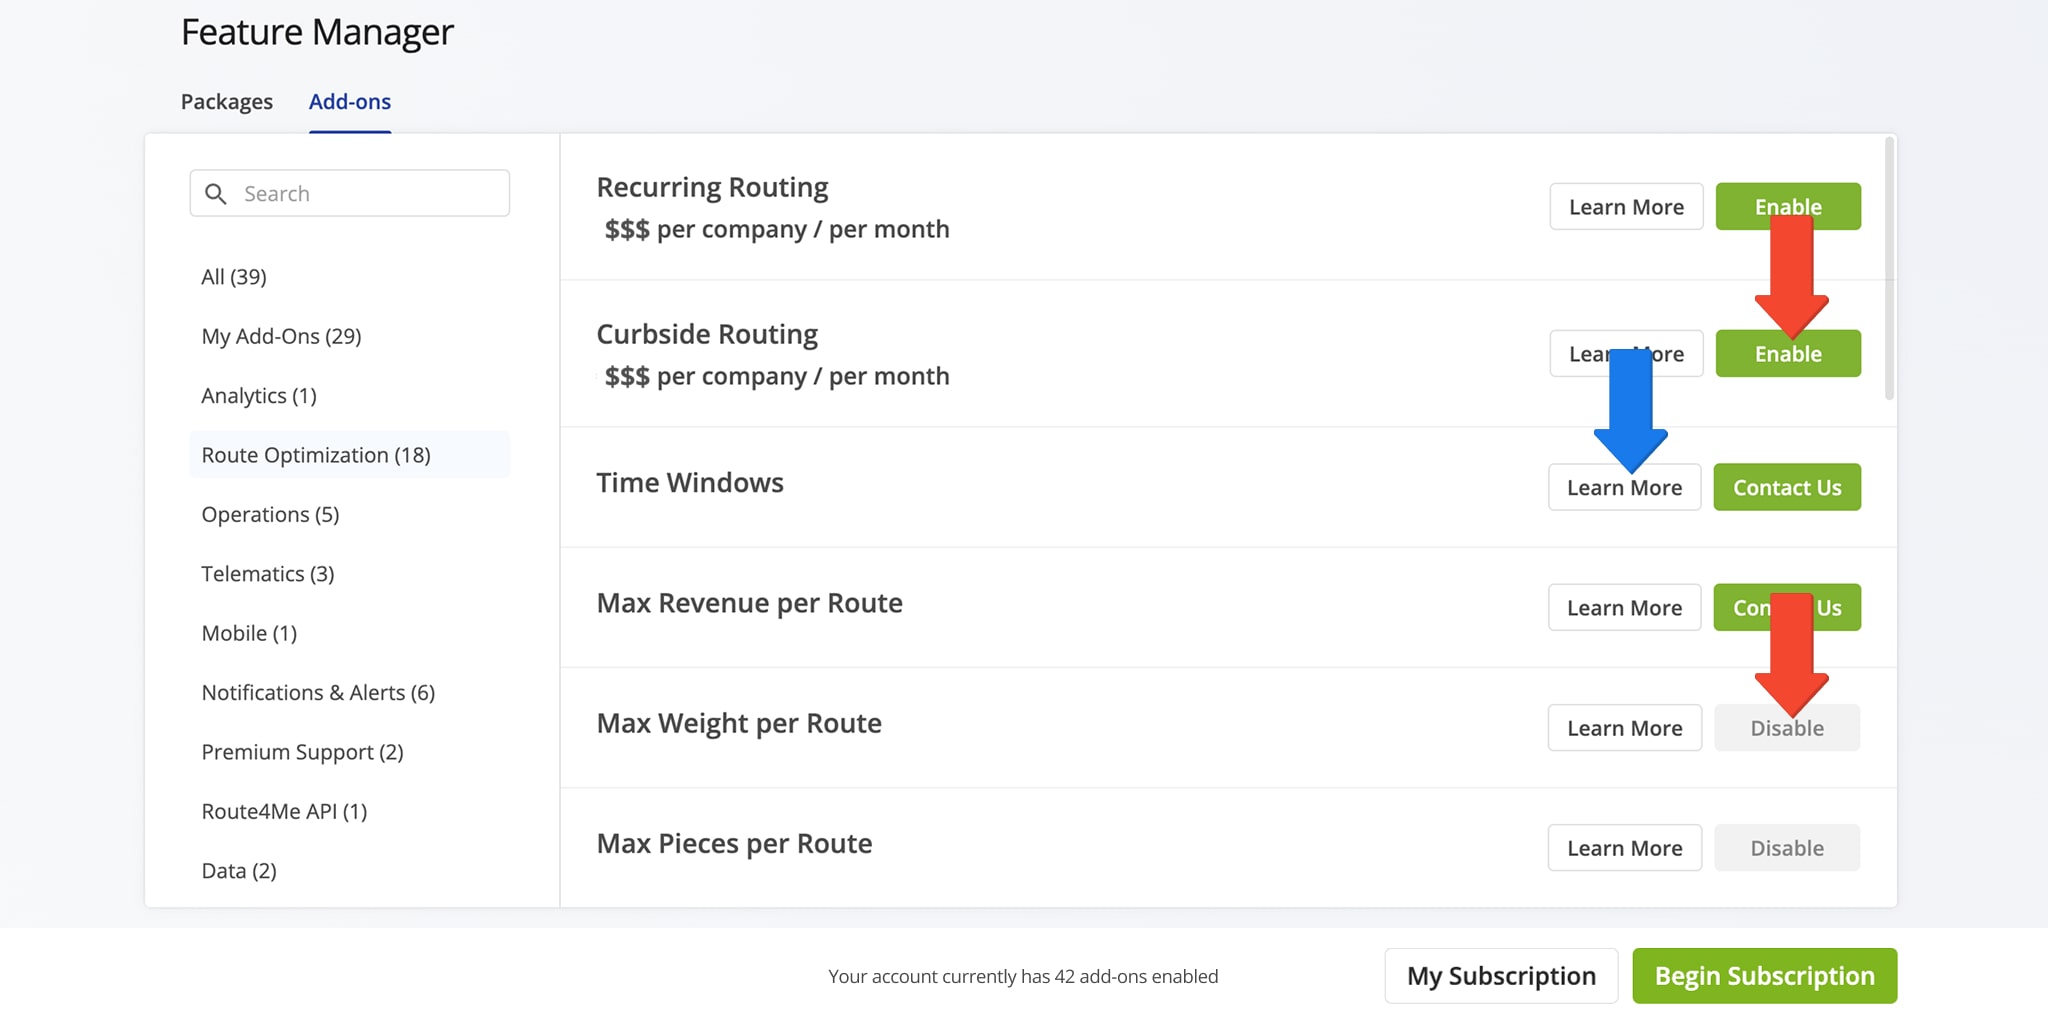Select Notifications & Alerts (6) category
The image size is (2048, 1024).
pyautogui.click(x=318, y=693)
